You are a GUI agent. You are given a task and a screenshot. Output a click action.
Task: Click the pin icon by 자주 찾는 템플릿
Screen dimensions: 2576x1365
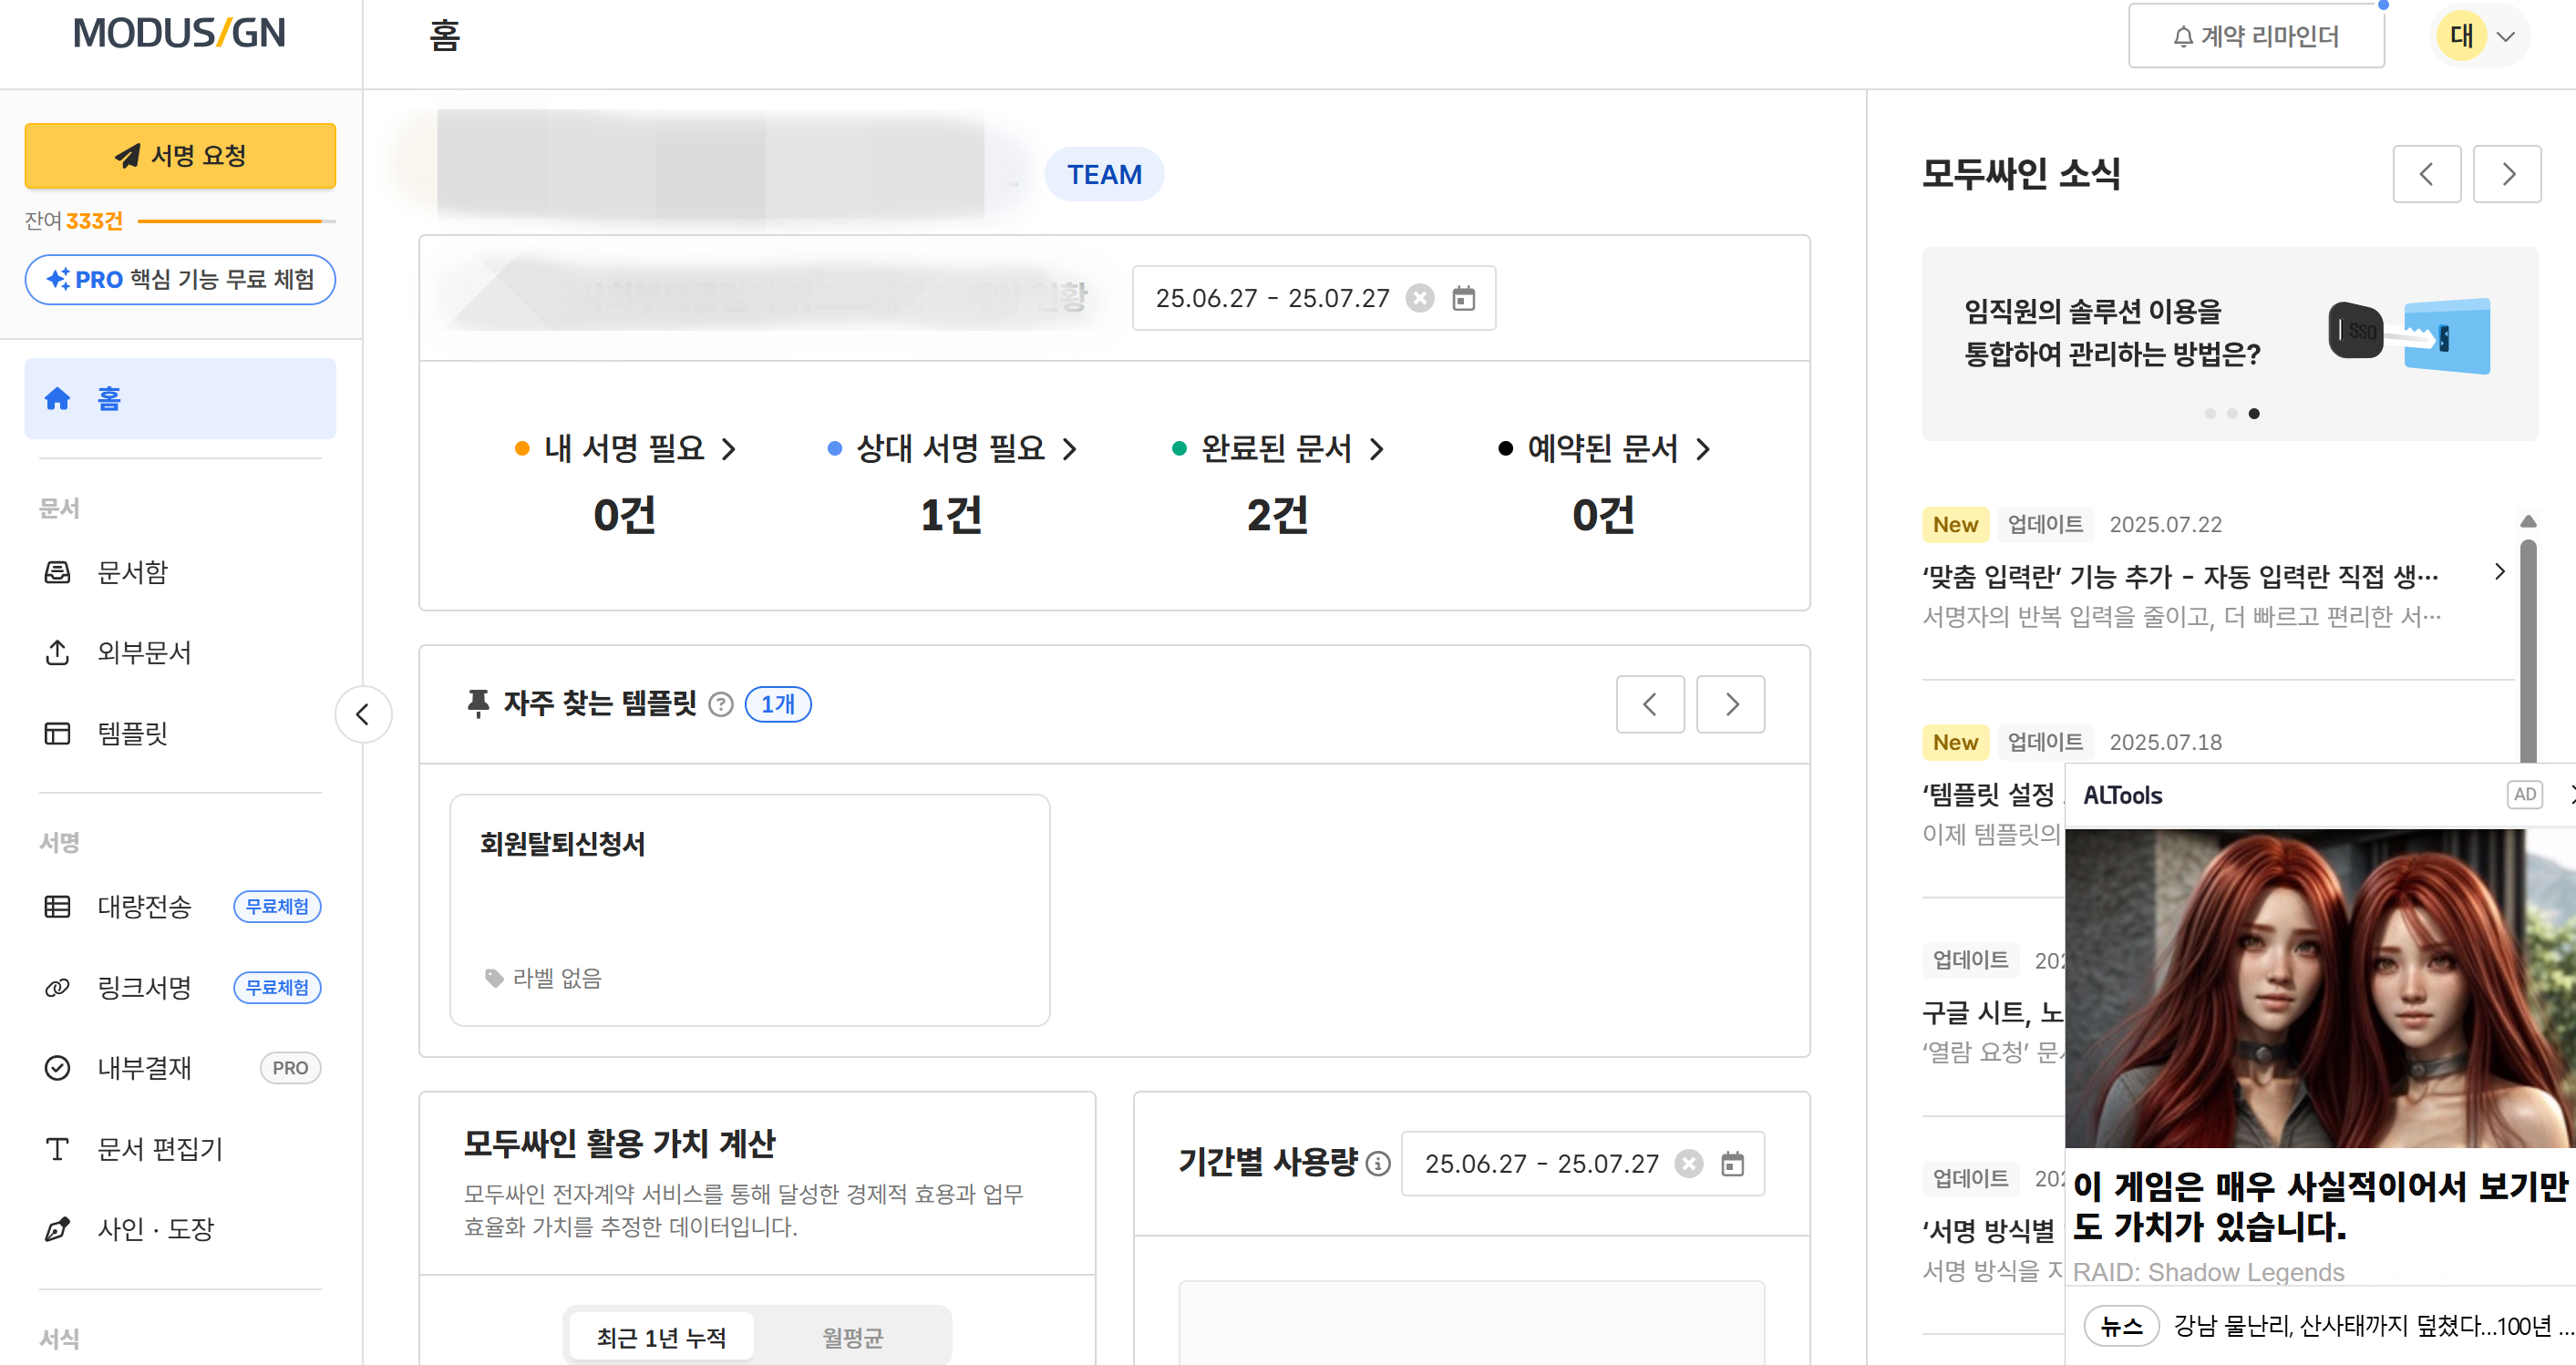point(478,703)
